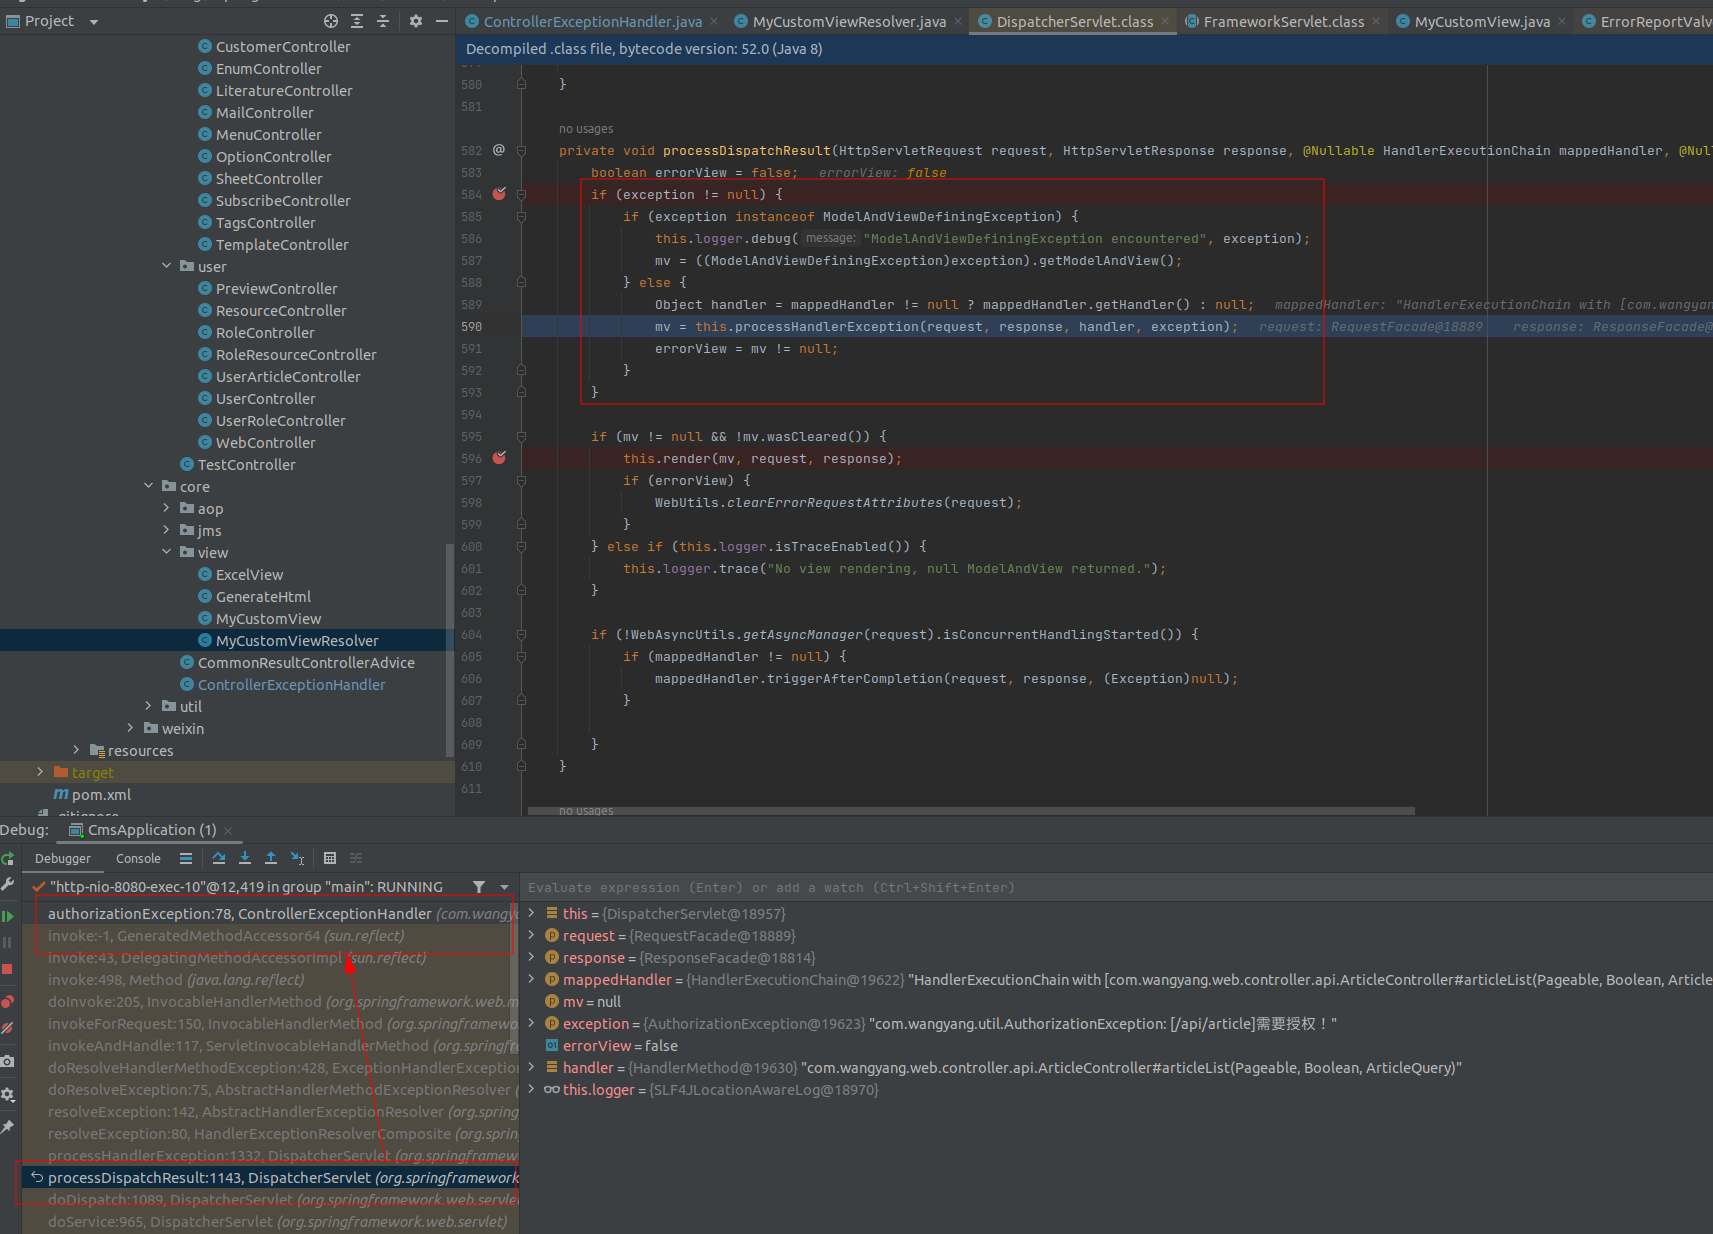Switch to MyCustomViewResolver.java tab
Viewport: 1713px width, 1234px height.
click(x=849, y=21)
